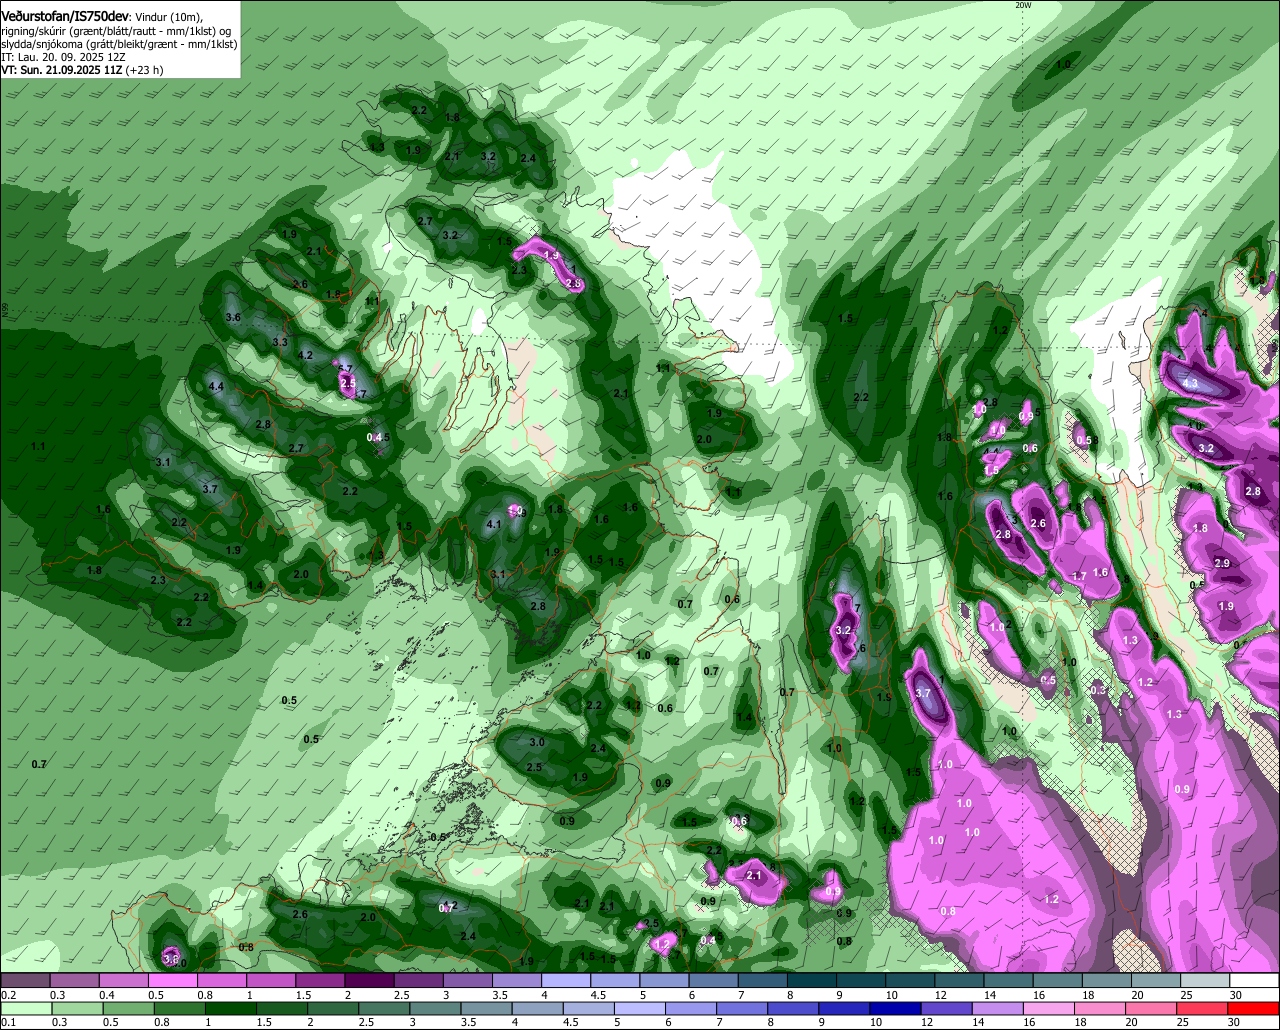Click top legend white swatch after 30

pyautogui.click(x=1255, y=980)
